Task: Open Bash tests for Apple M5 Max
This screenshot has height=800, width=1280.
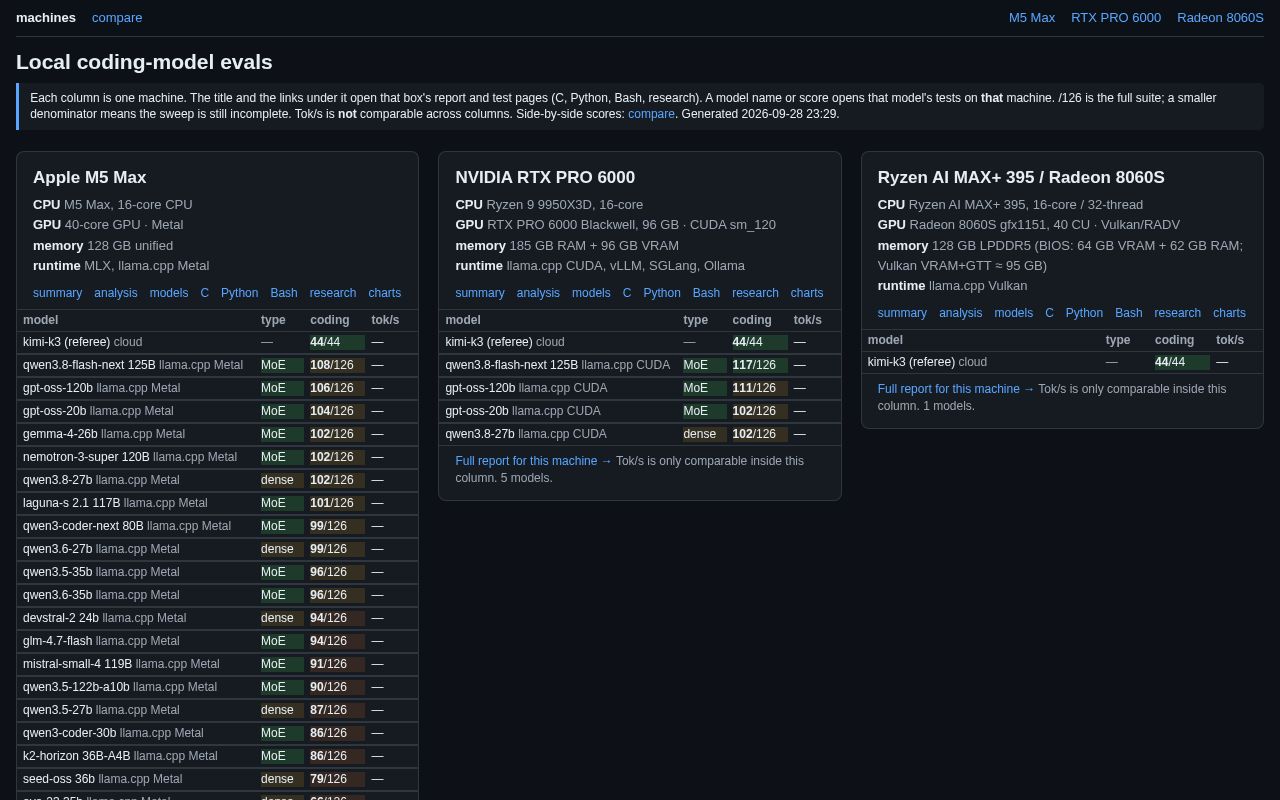Action: 284,293
